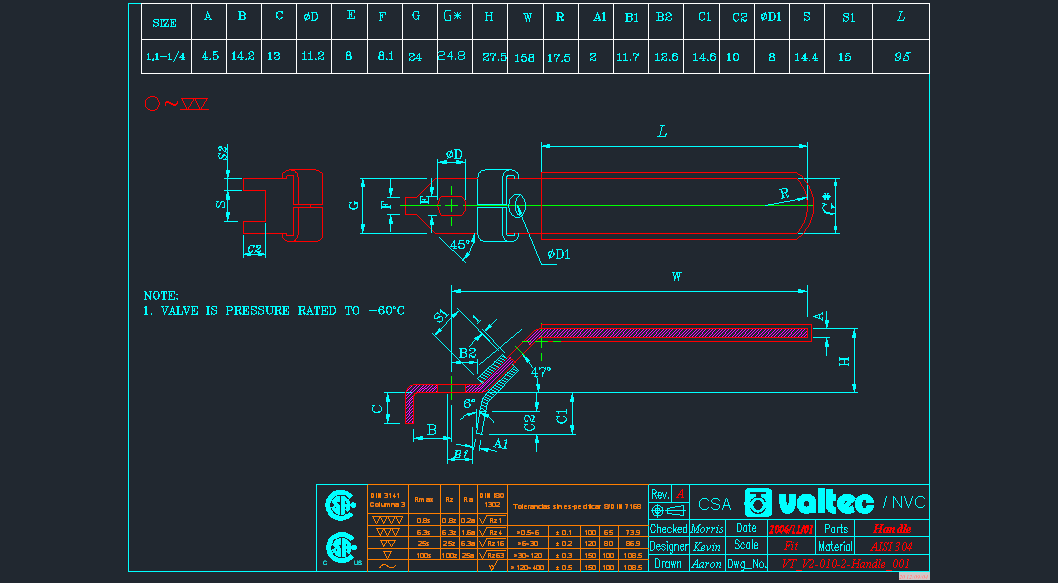Click the Valtec valve logo icon
1058x583 pixels.
tap(758, 503)
